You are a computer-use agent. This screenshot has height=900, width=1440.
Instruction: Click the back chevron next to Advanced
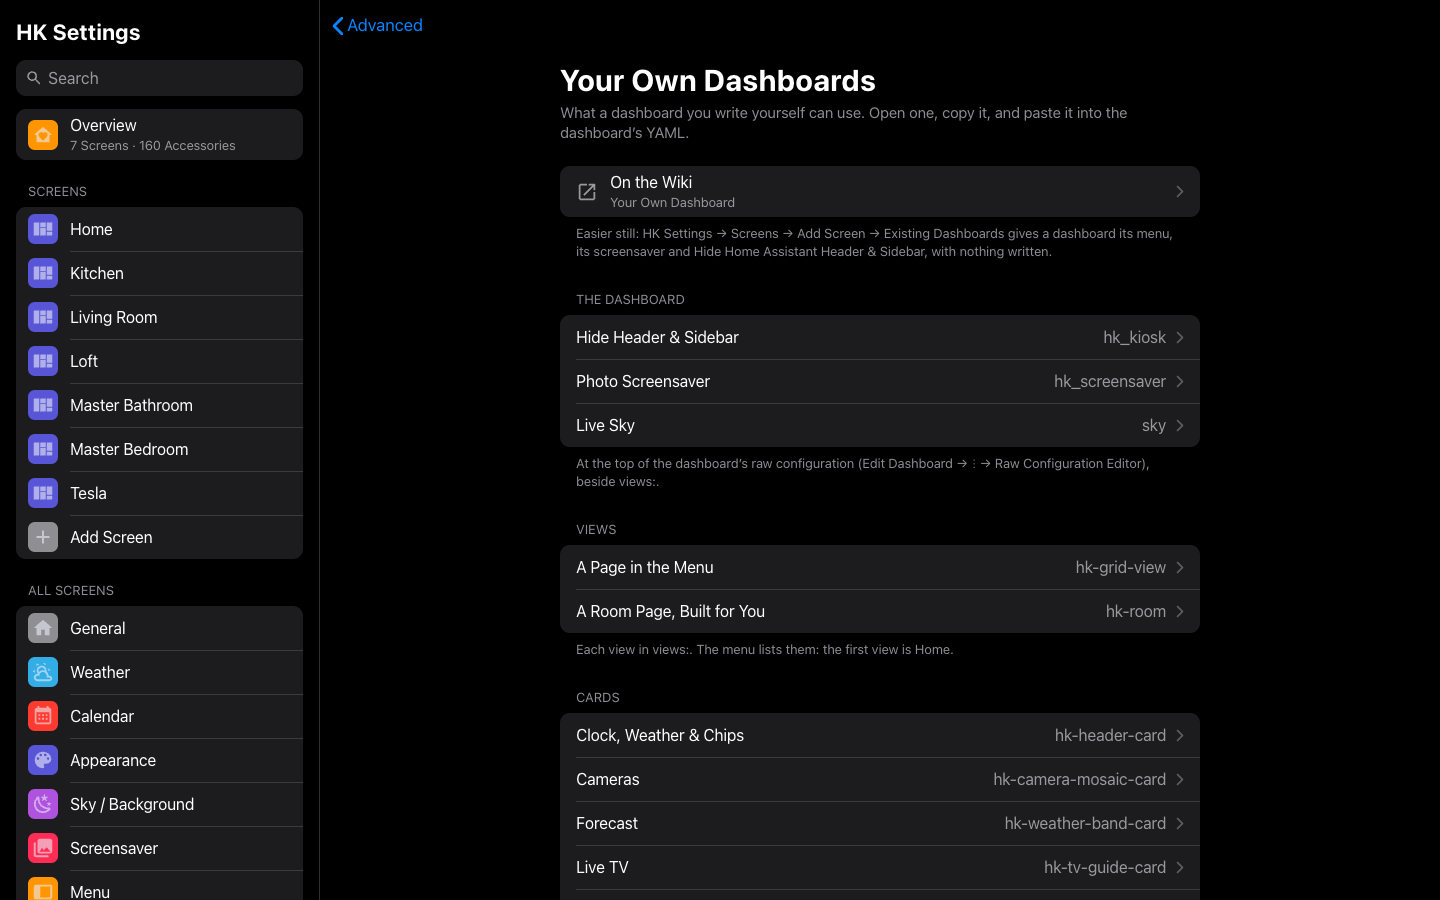[338, 26]
